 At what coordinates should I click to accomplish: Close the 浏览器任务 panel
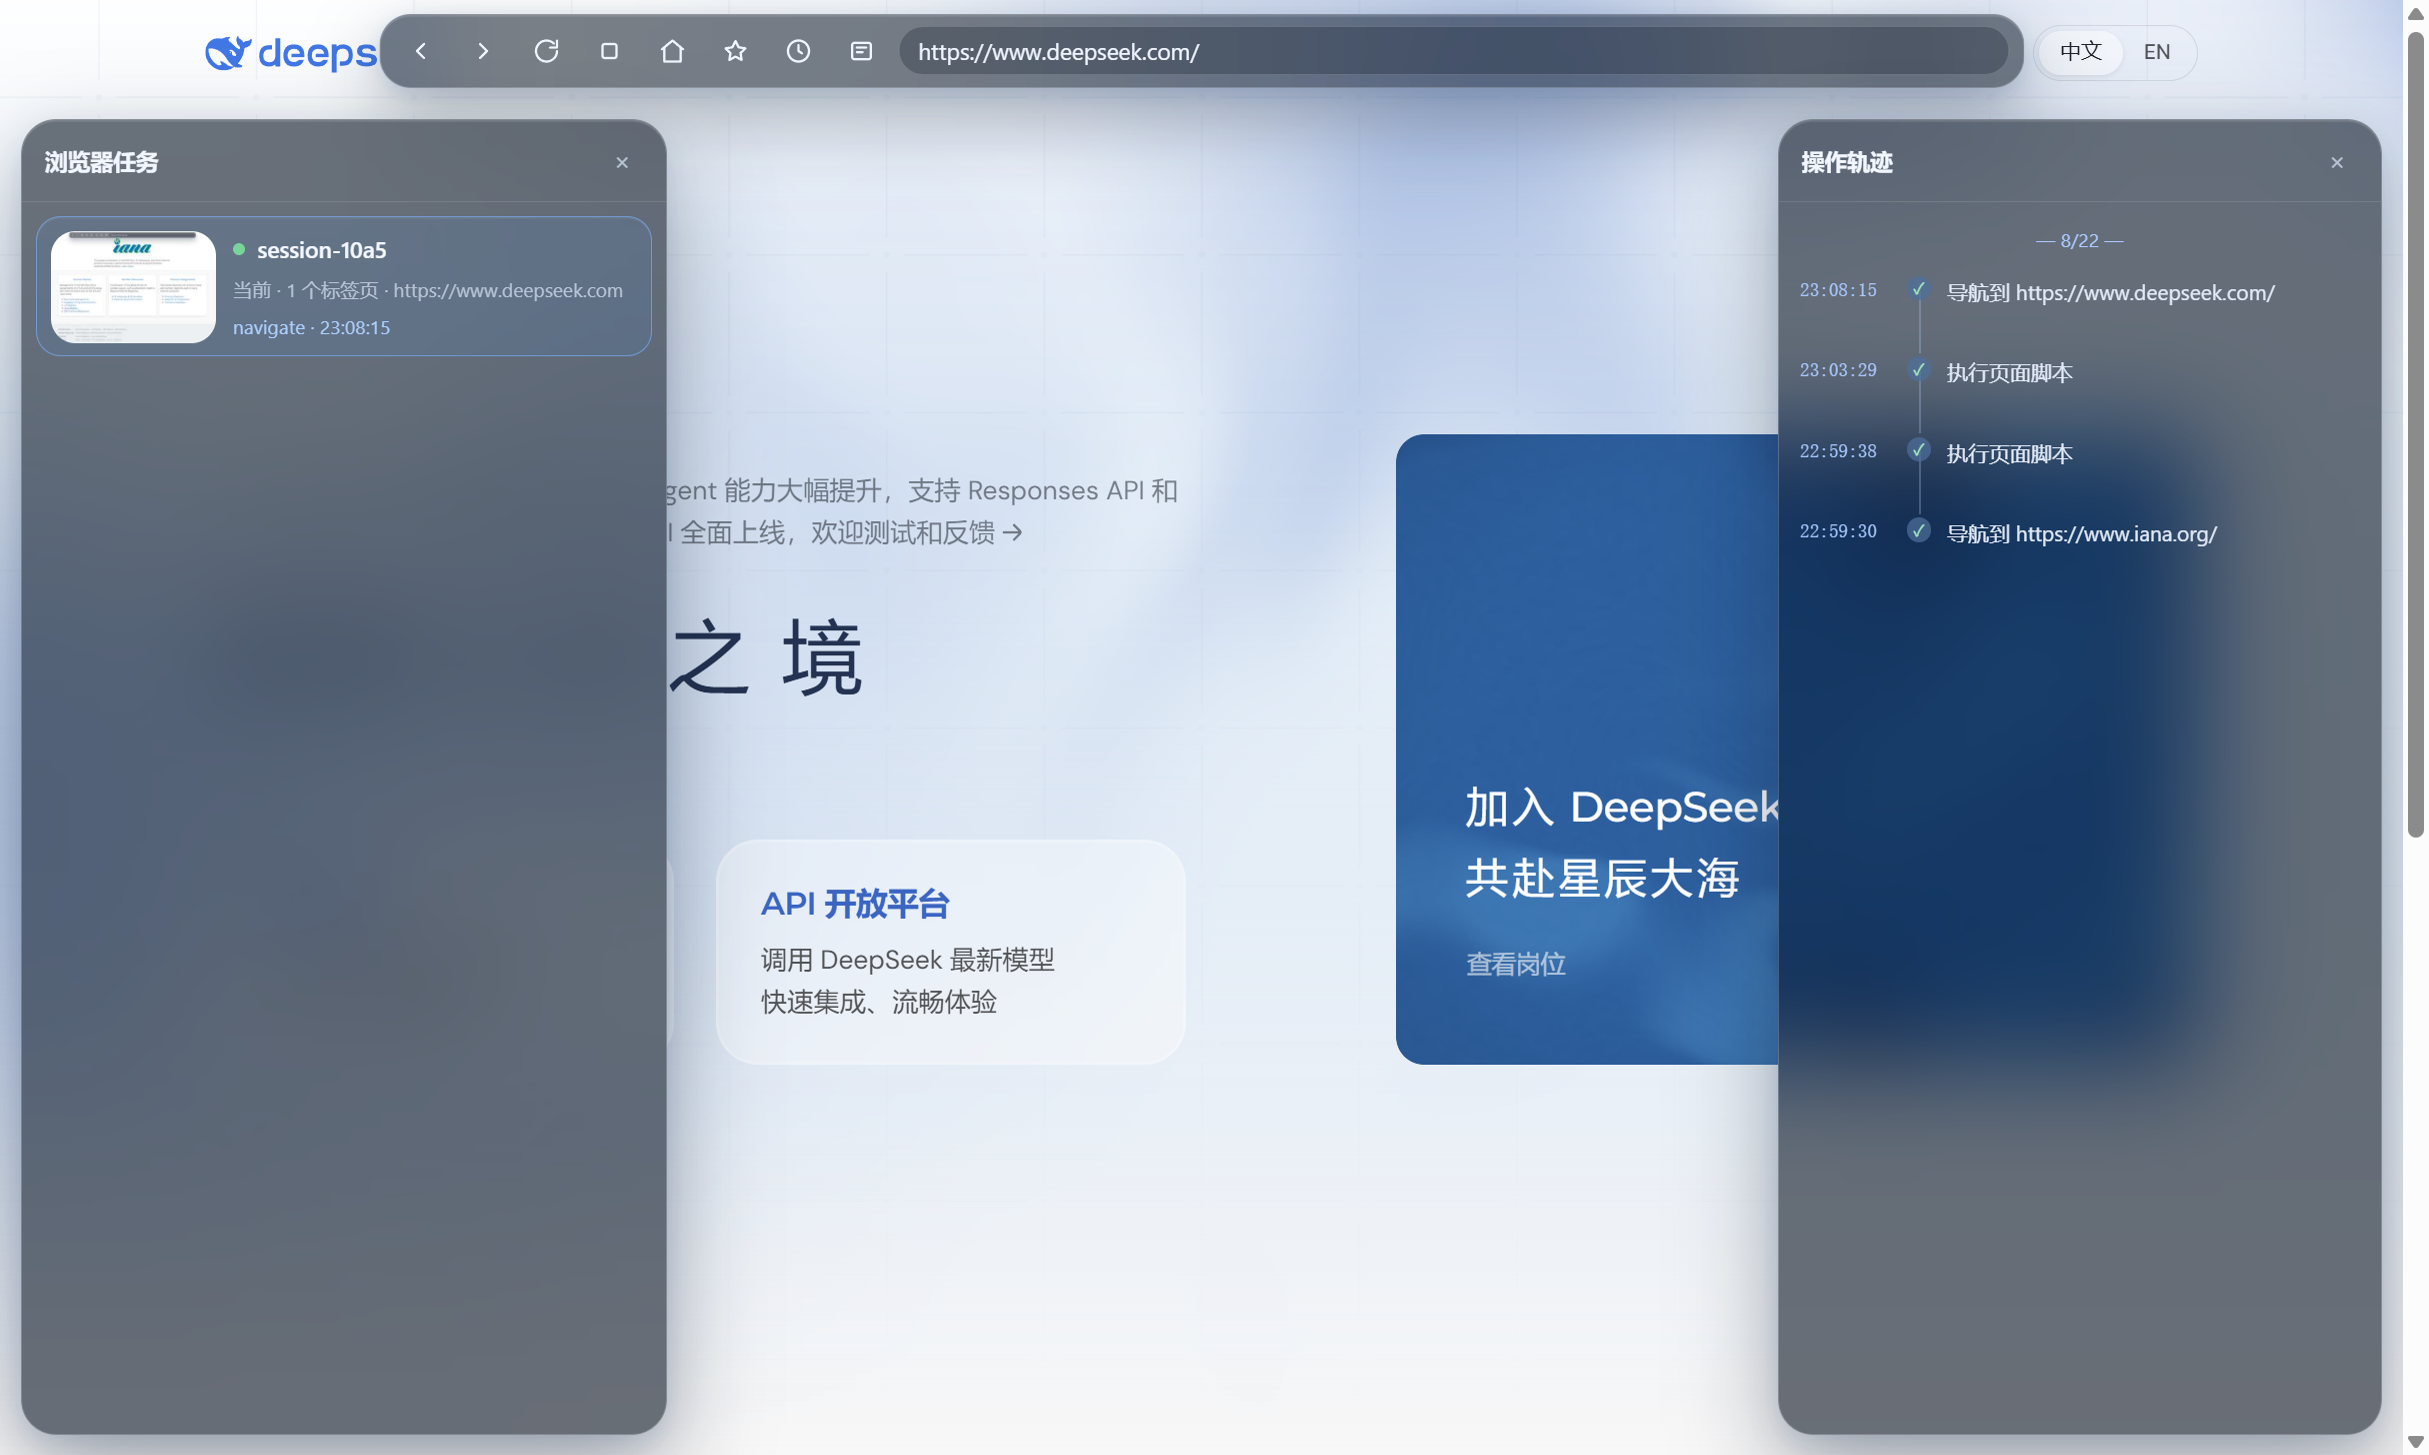pos(622,162)
